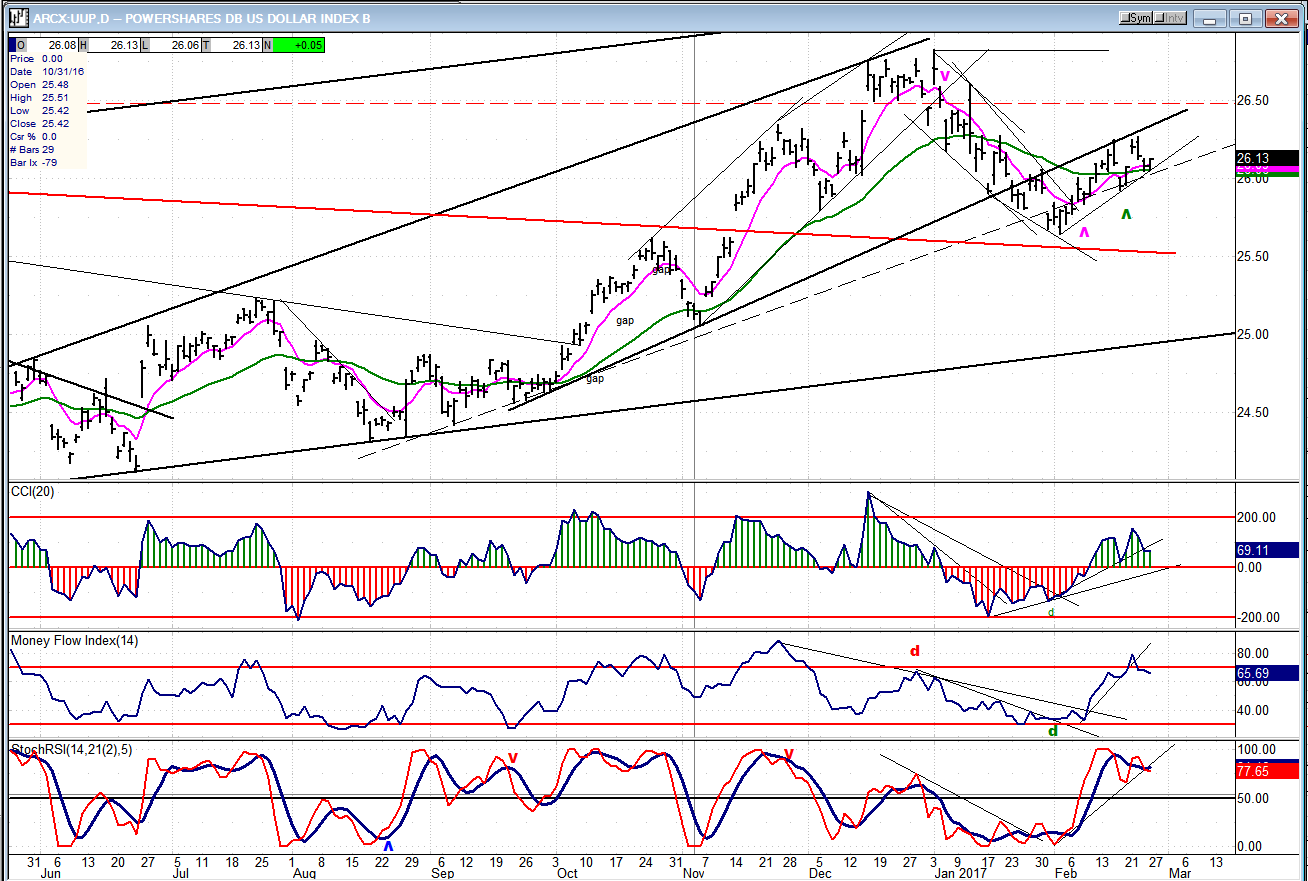Click the red 'd' marker on Money Flow panel
The image size is (1308, 881).
(914, 651)
